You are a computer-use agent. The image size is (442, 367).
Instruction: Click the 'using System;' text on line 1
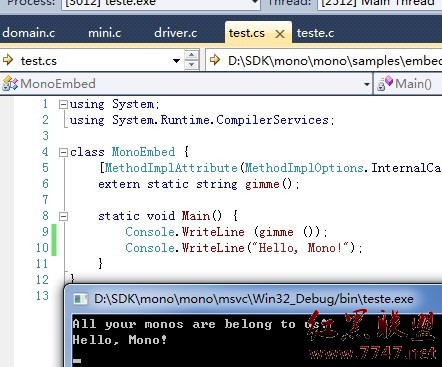tap(115, 104)
